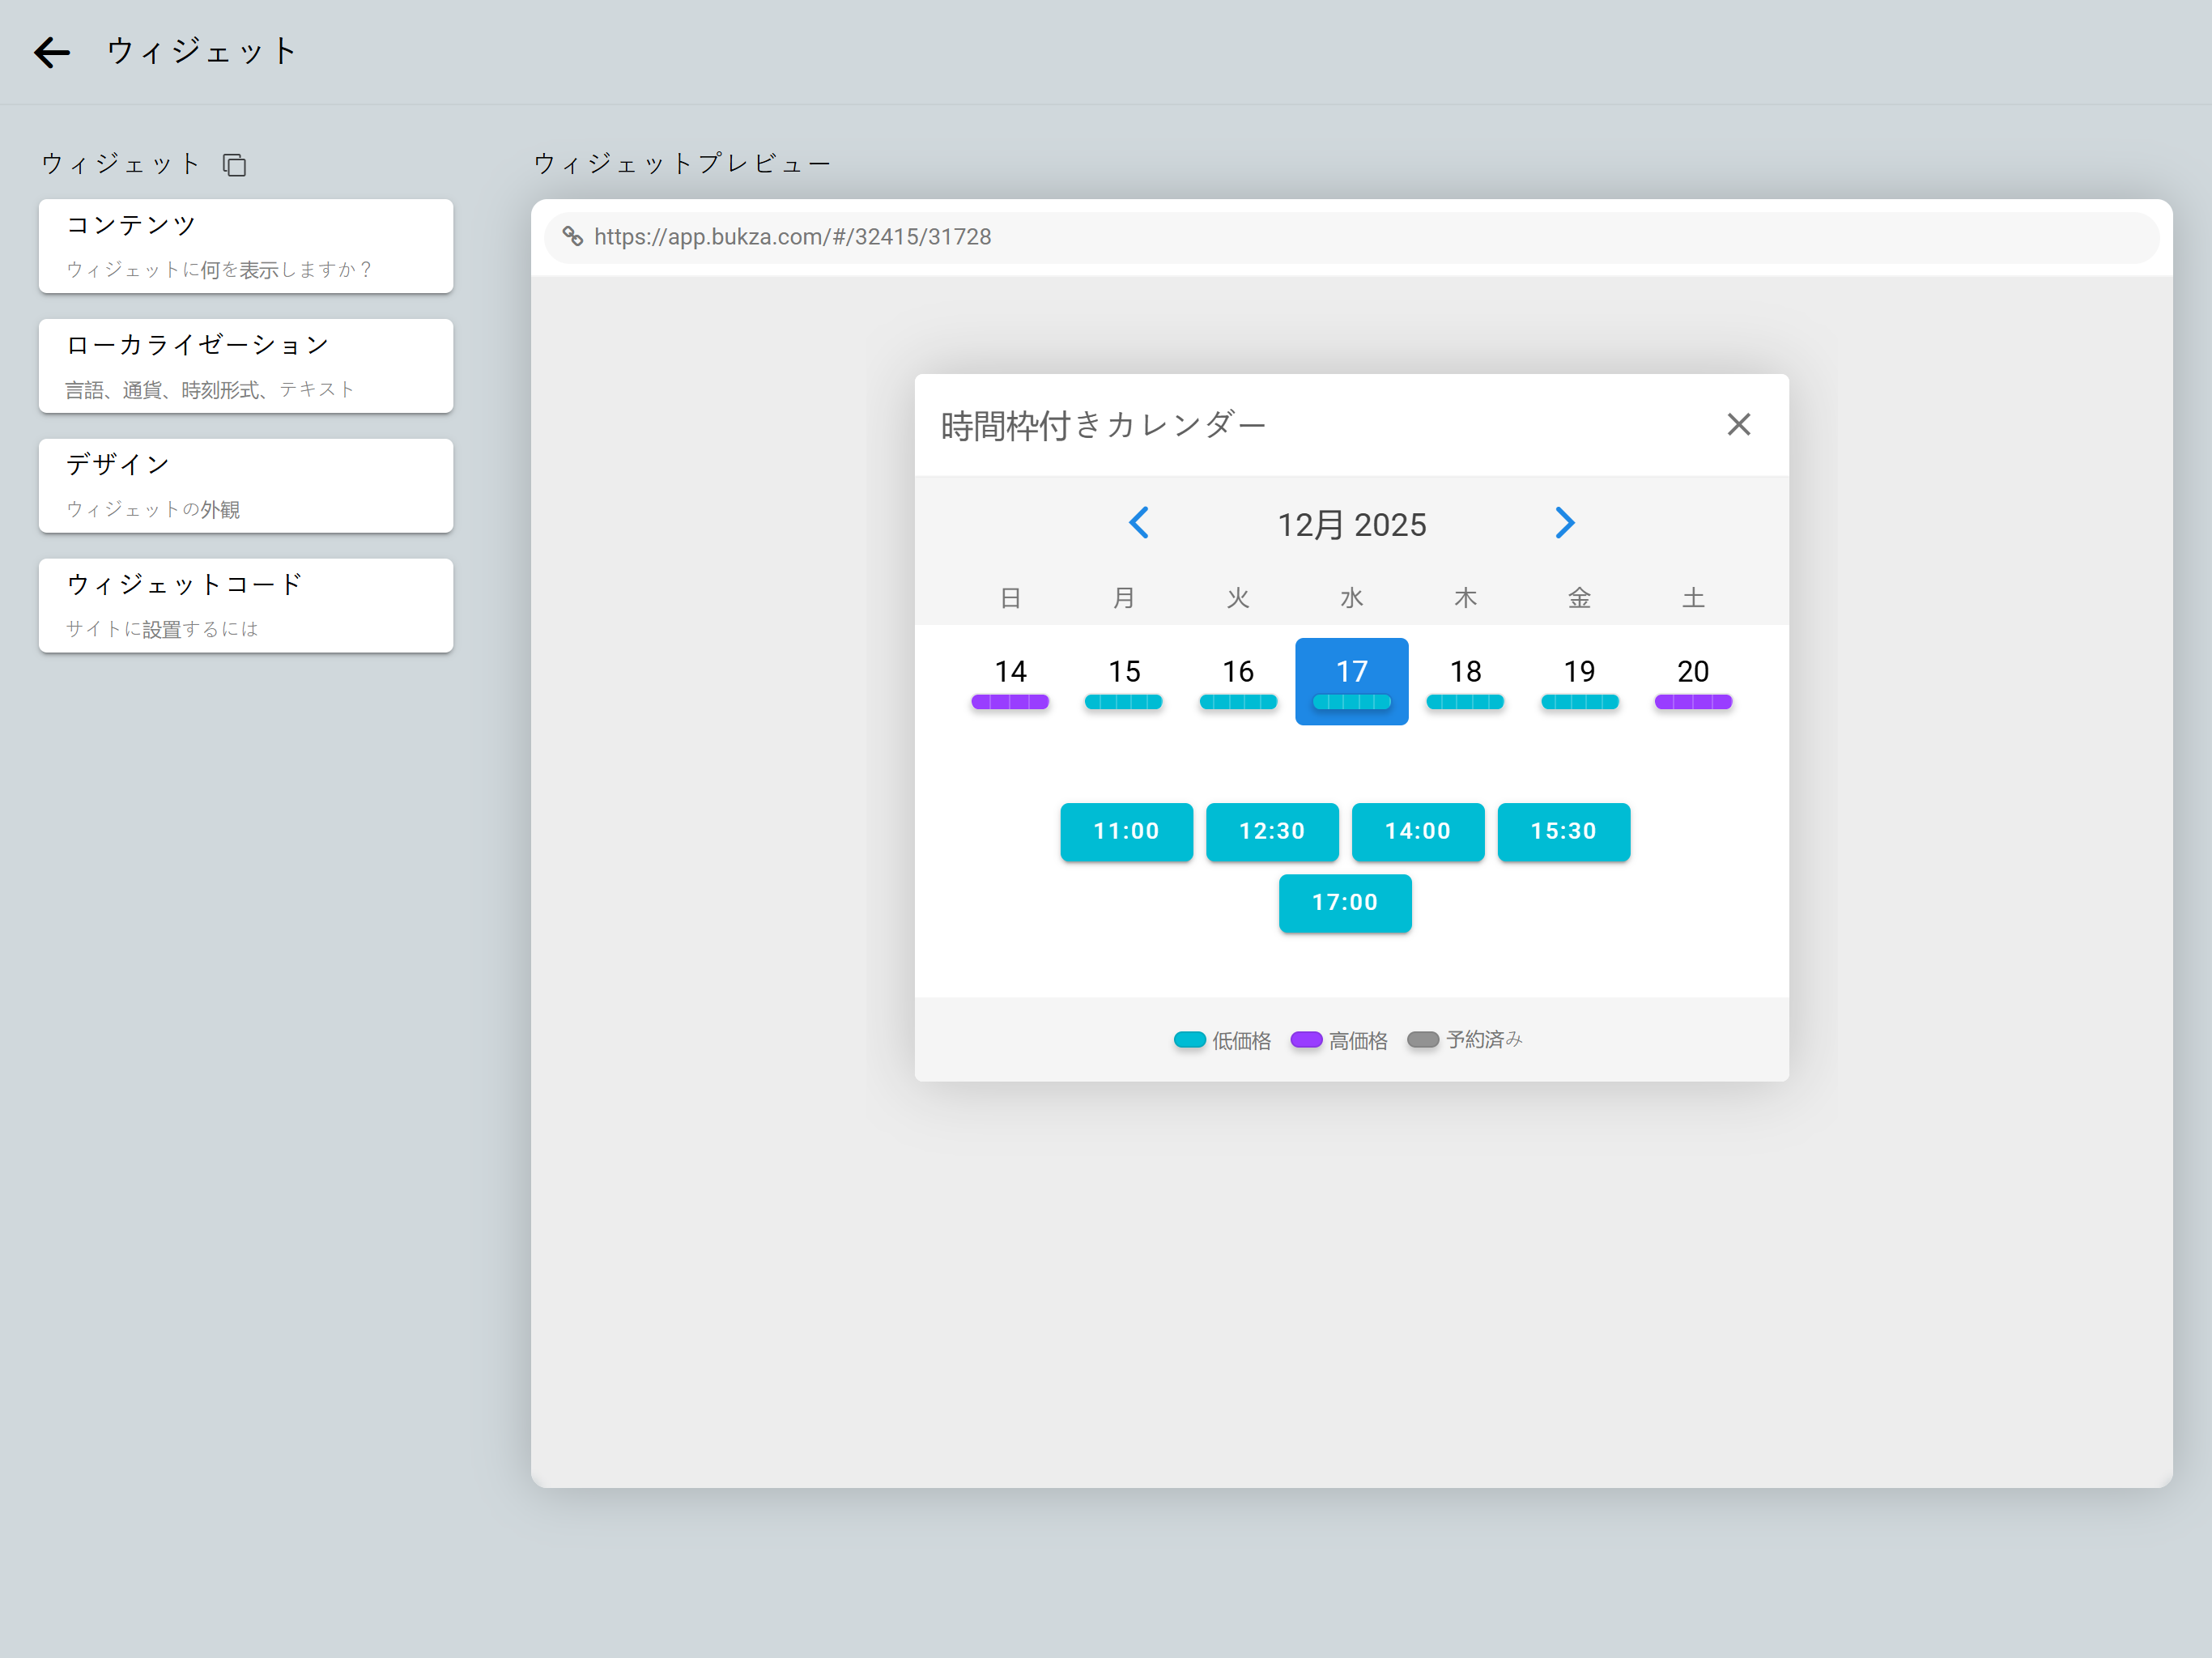This screenshot has width=2212, height=1658.
Task: Go to next month with right chevron
Action: click(x=1564, y=523)
